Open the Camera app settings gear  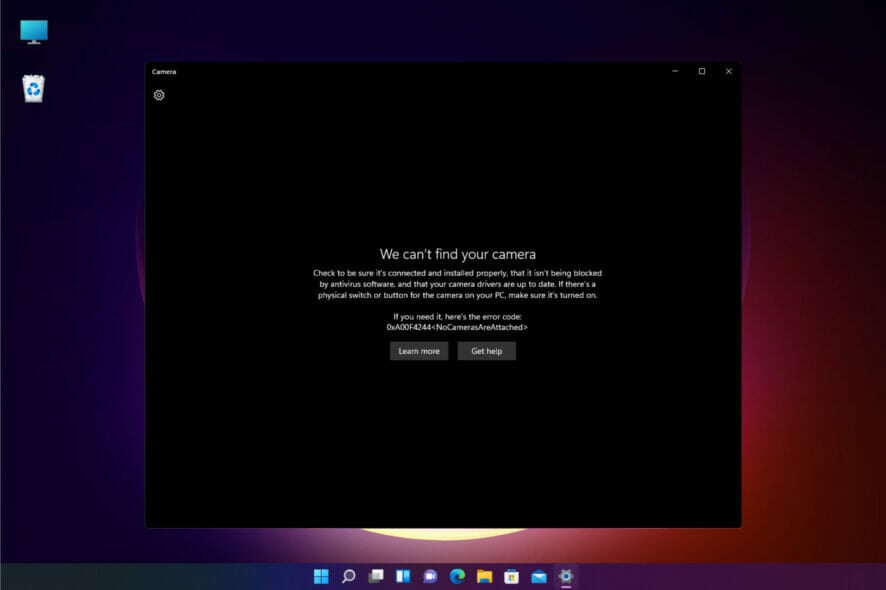coord(159,96)
